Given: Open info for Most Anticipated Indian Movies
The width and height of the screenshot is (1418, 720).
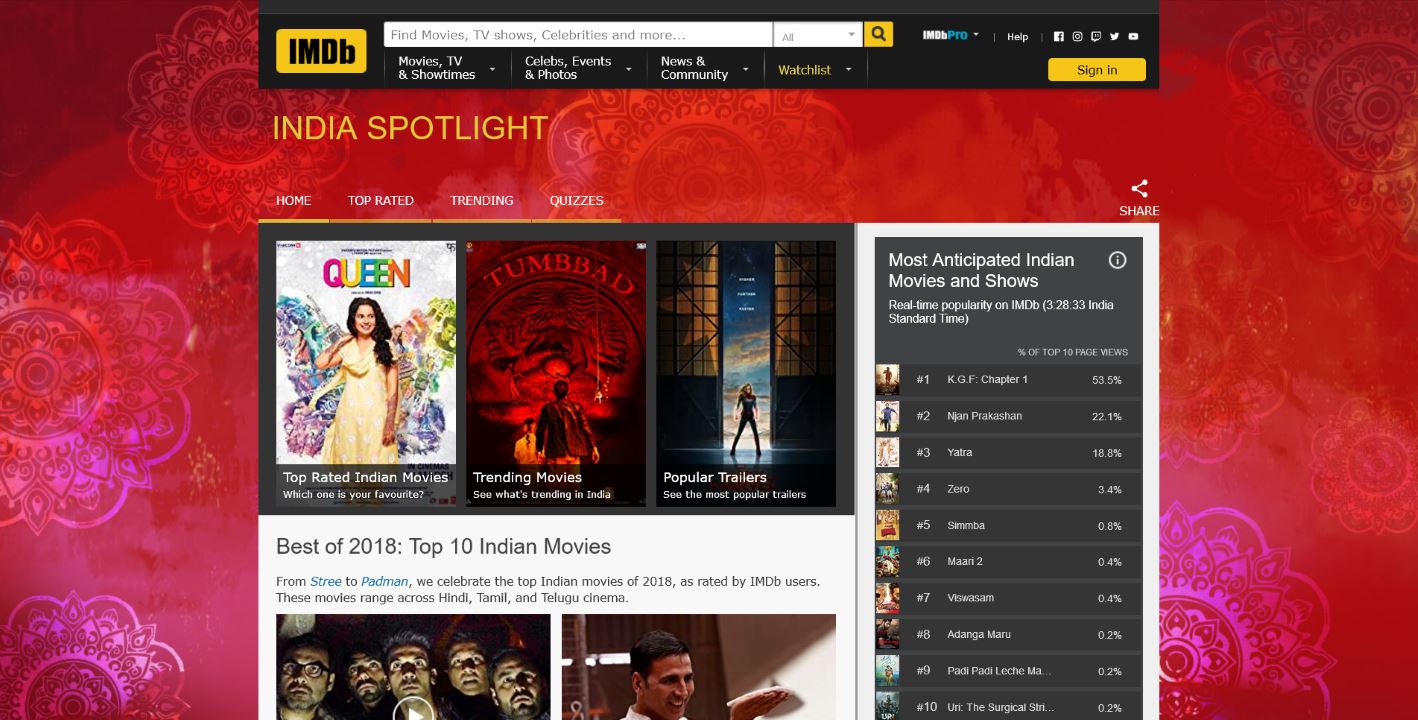Looking at the screenshot, I should coord(1117,259).
